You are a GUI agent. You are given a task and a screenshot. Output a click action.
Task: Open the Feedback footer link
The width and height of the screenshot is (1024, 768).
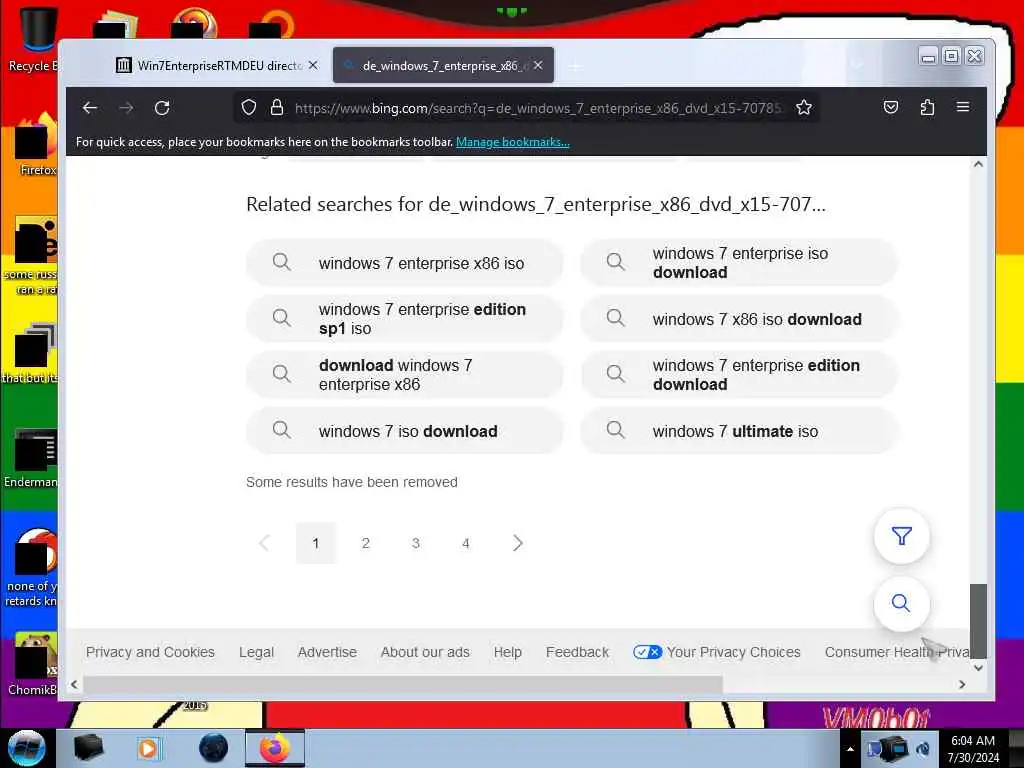point(577,652)
